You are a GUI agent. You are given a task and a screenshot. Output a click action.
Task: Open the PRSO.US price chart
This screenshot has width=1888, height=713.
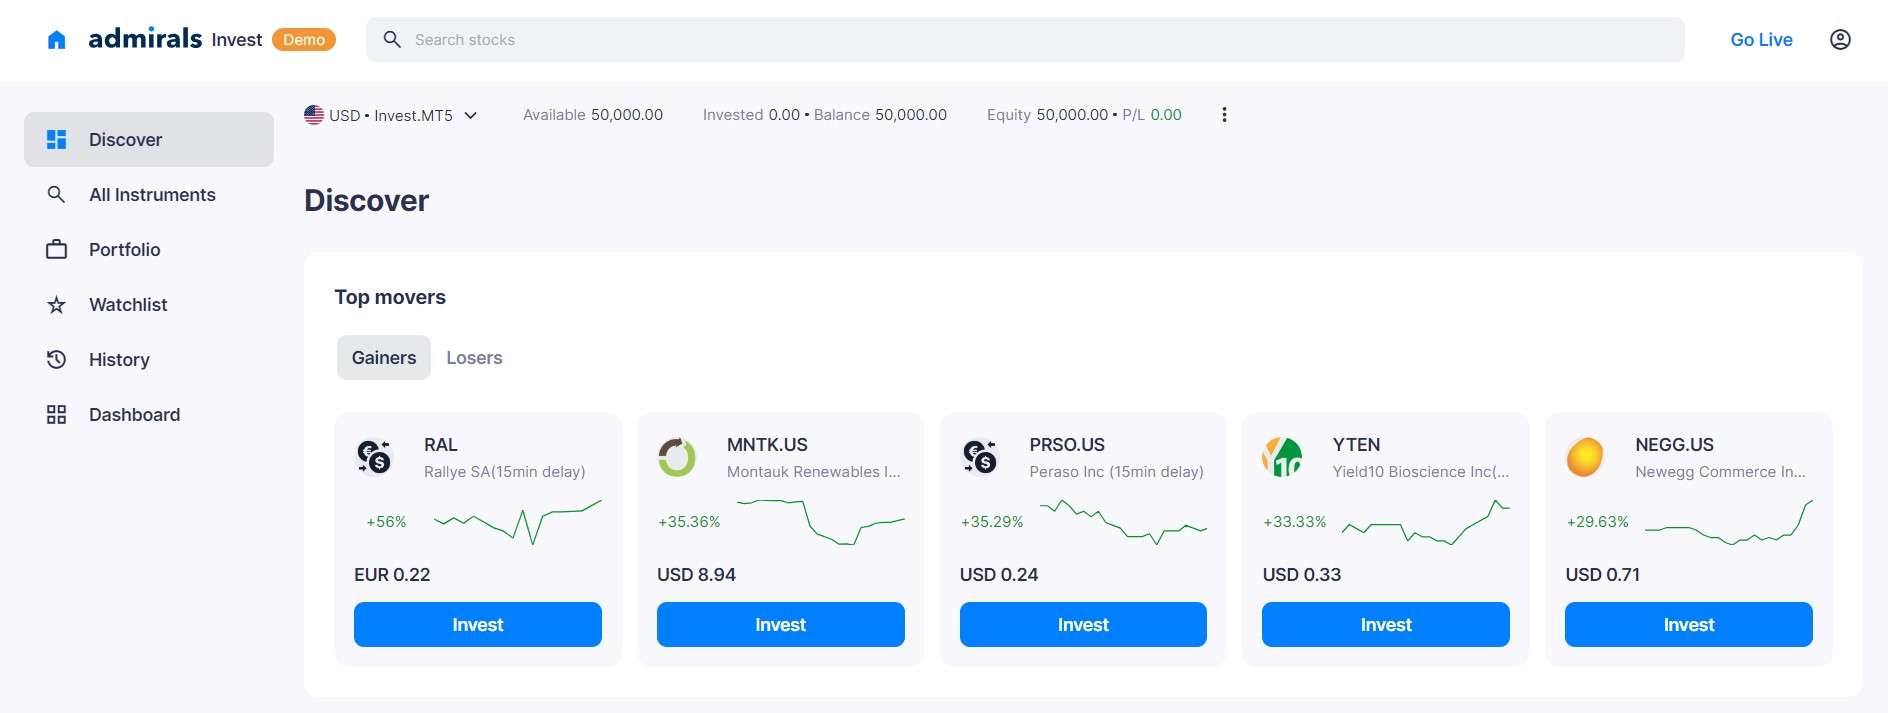tap(1124, 521)
